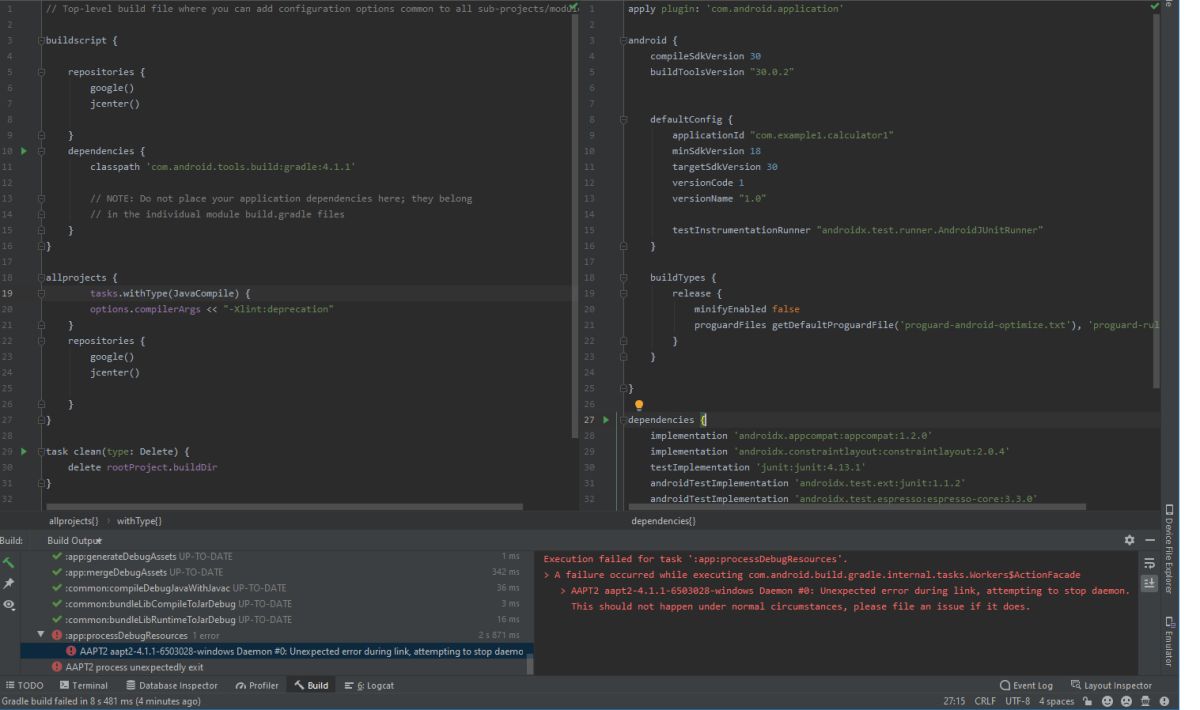Select the :app:generateDebugAssets task row
Viewport: 1200px width, 710px height.
coord(277,556)
